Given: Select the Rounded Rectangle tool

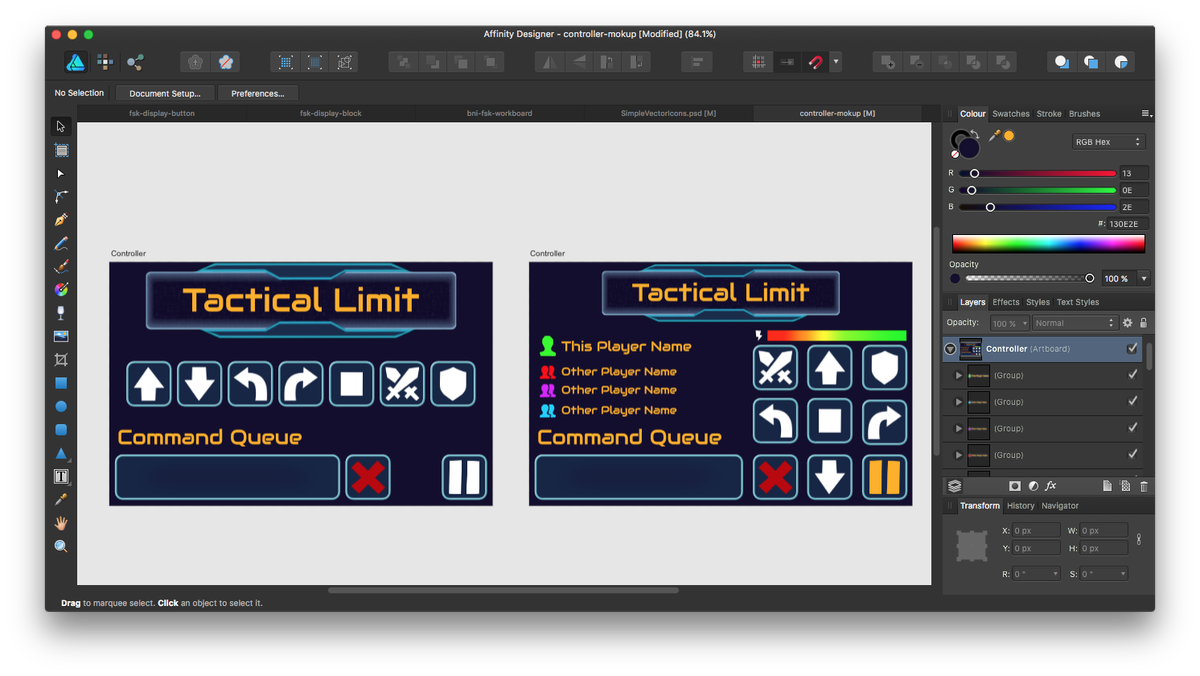Looking at the screenshot, I should (61, 430).
